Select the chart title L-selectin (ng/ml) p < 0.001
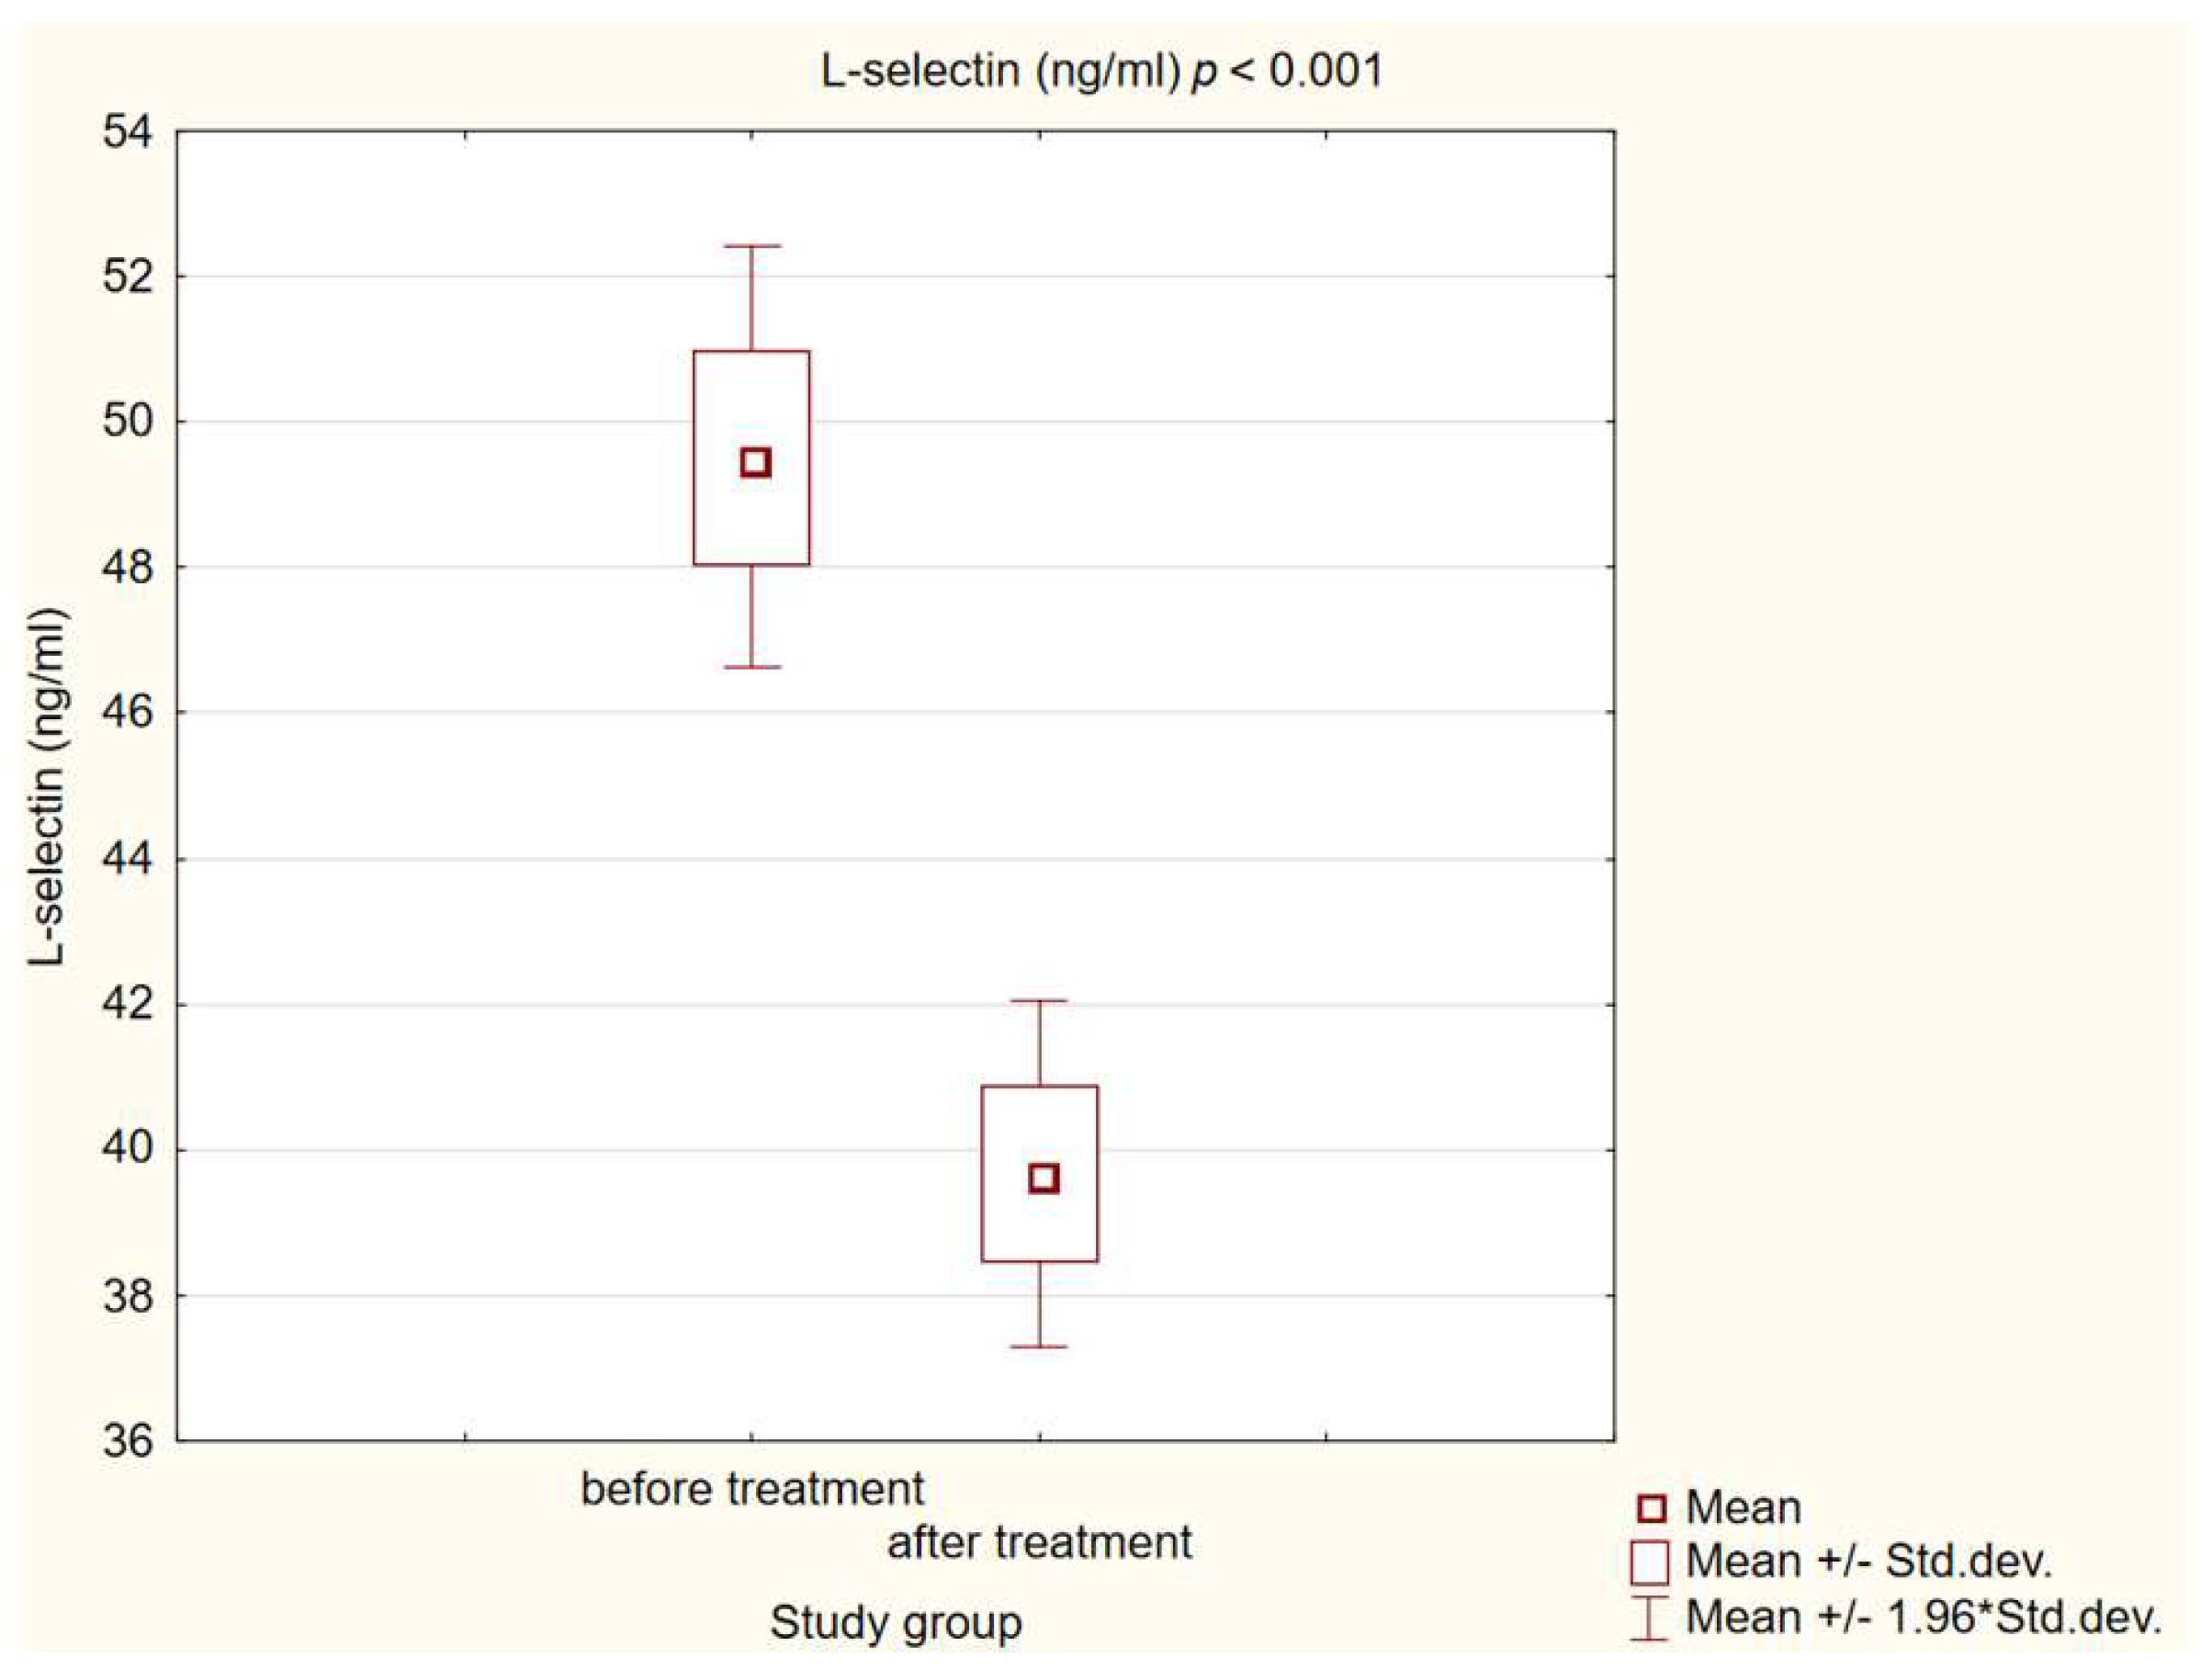Screen dimensions: 2212x1680 (x=1102, y=71)
